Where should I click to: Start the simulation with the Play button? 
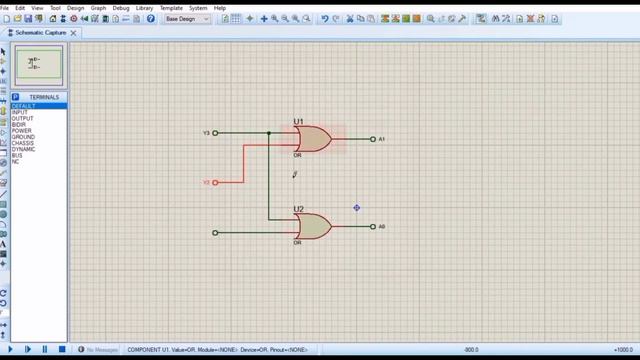coord(10,349)
